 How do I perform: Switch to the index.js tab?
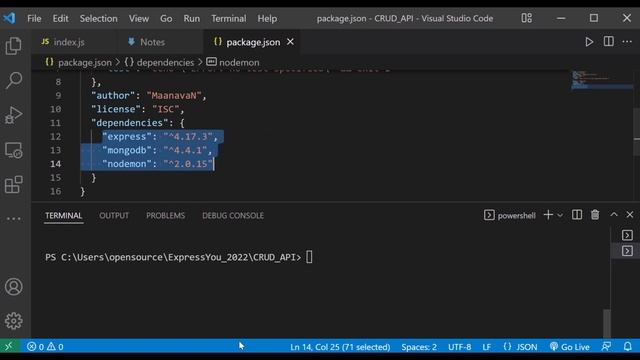(73, 42)
